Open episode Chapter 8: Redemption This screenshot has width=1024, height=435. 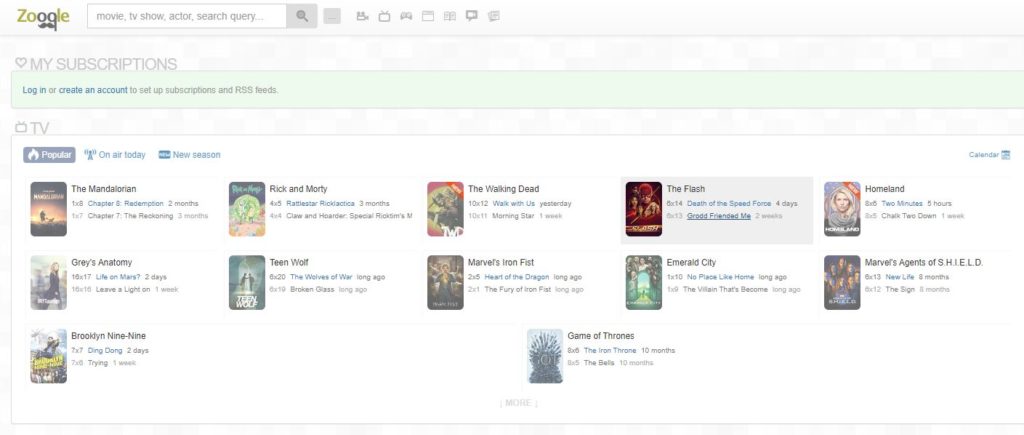(x=125, y=204)
